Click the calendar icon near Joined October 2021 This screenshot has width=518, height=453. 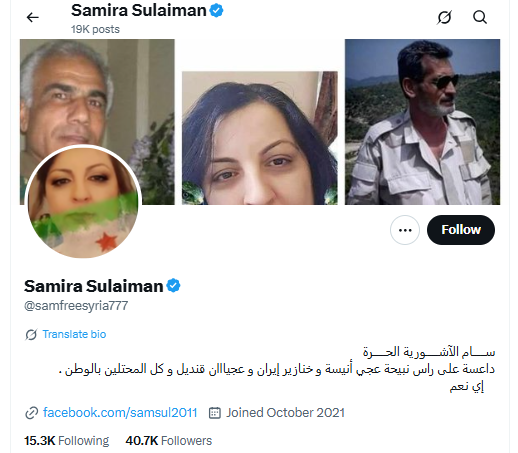[x=215, y=413]
